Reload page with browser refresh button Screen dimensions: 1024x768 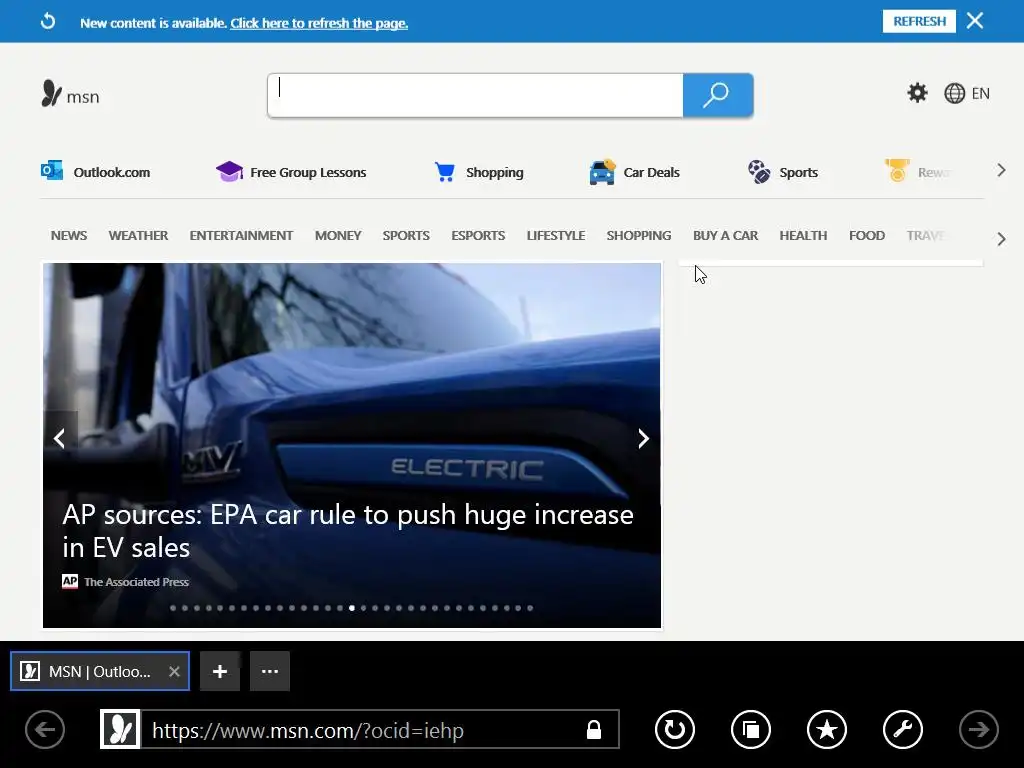point(675,729)
